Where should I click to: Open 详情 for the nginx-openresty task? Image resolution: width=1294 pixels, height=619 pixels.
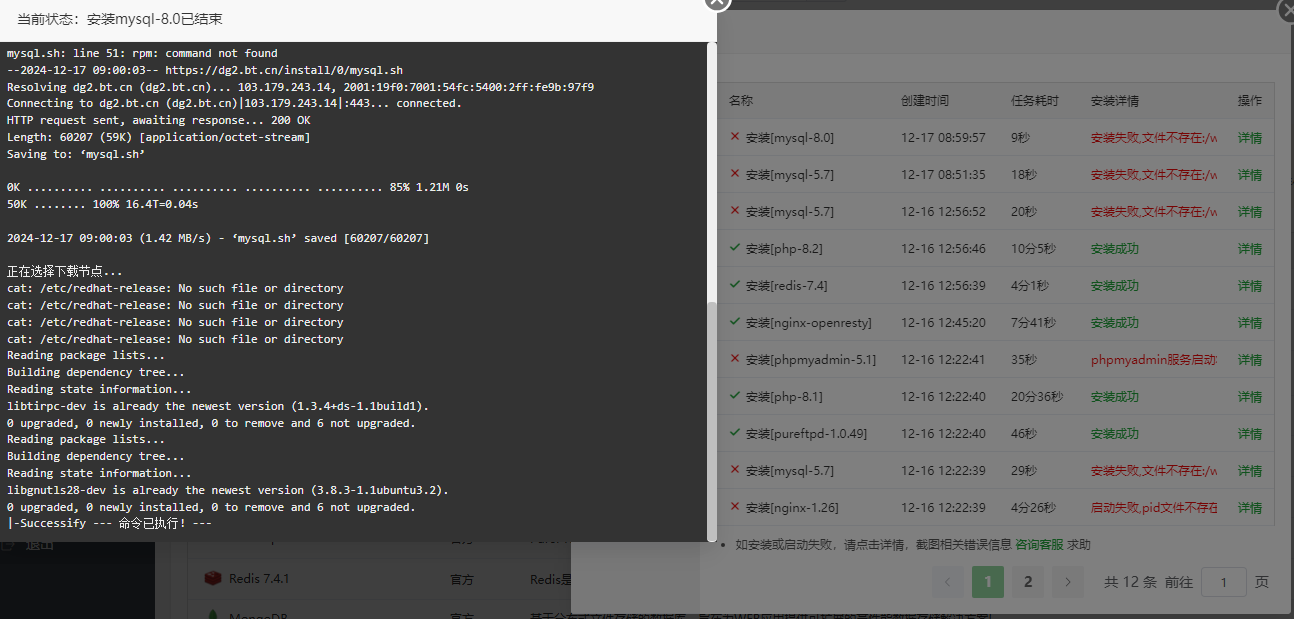click(1249, 323)
